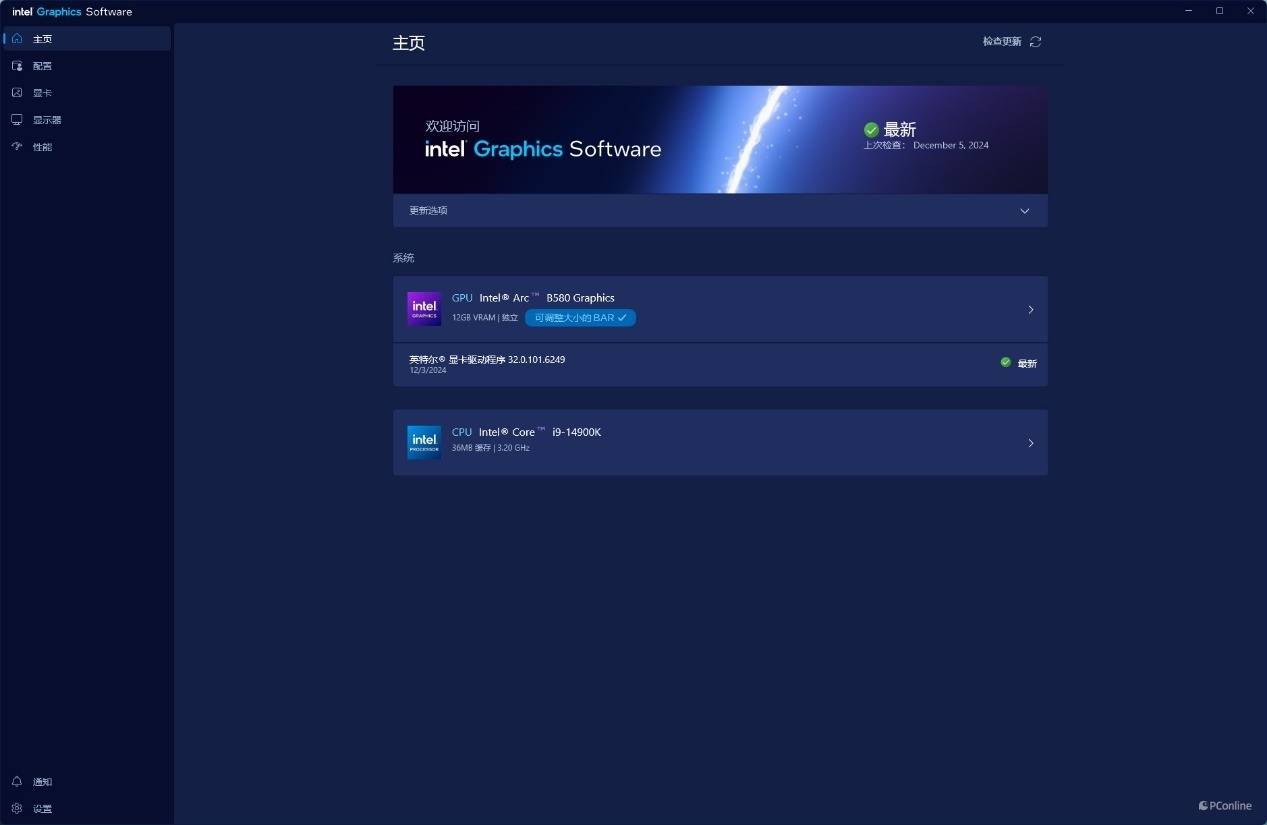This screenshot has height=825, width=1267.
Task: Click the December 5, 2024 last check date
Action: tap(951, 145)
